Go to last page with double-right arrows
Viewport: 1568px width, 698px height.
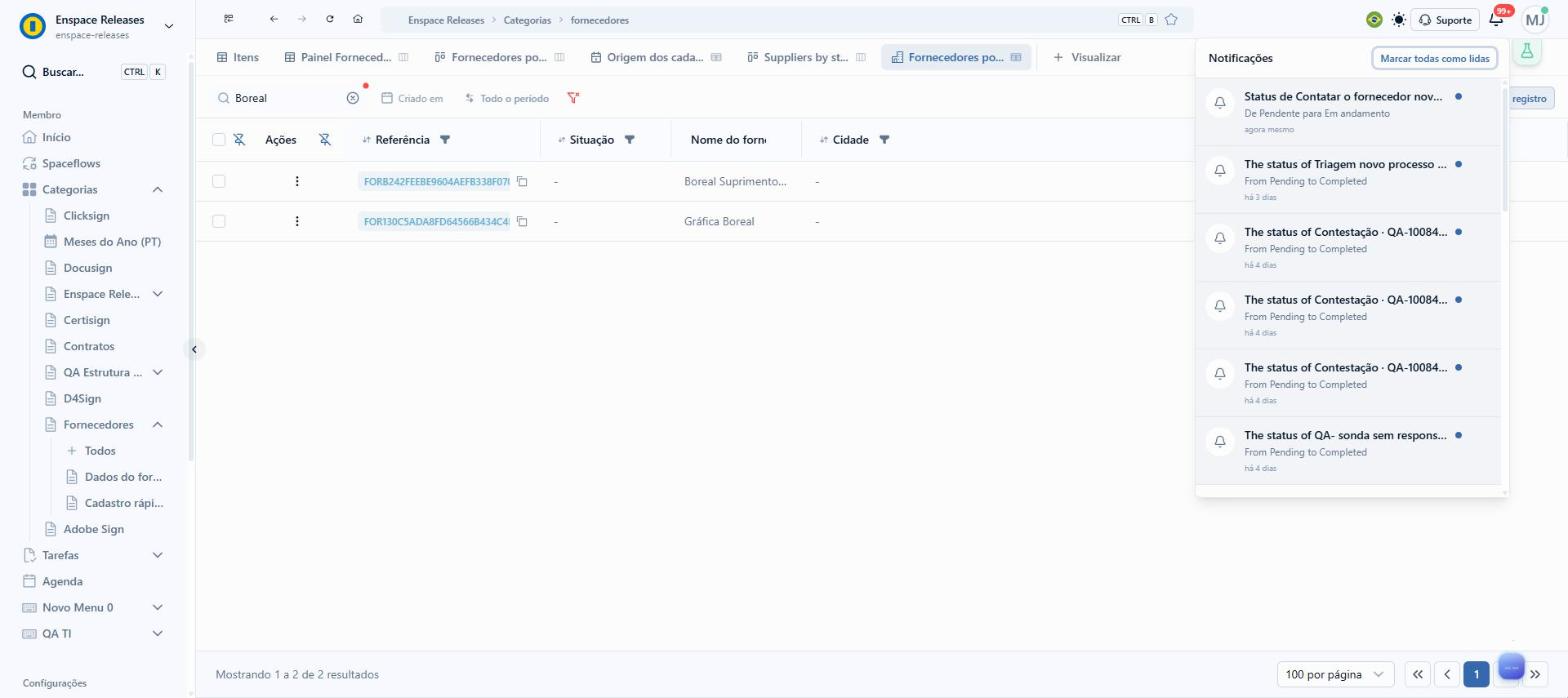(1535, 675)
